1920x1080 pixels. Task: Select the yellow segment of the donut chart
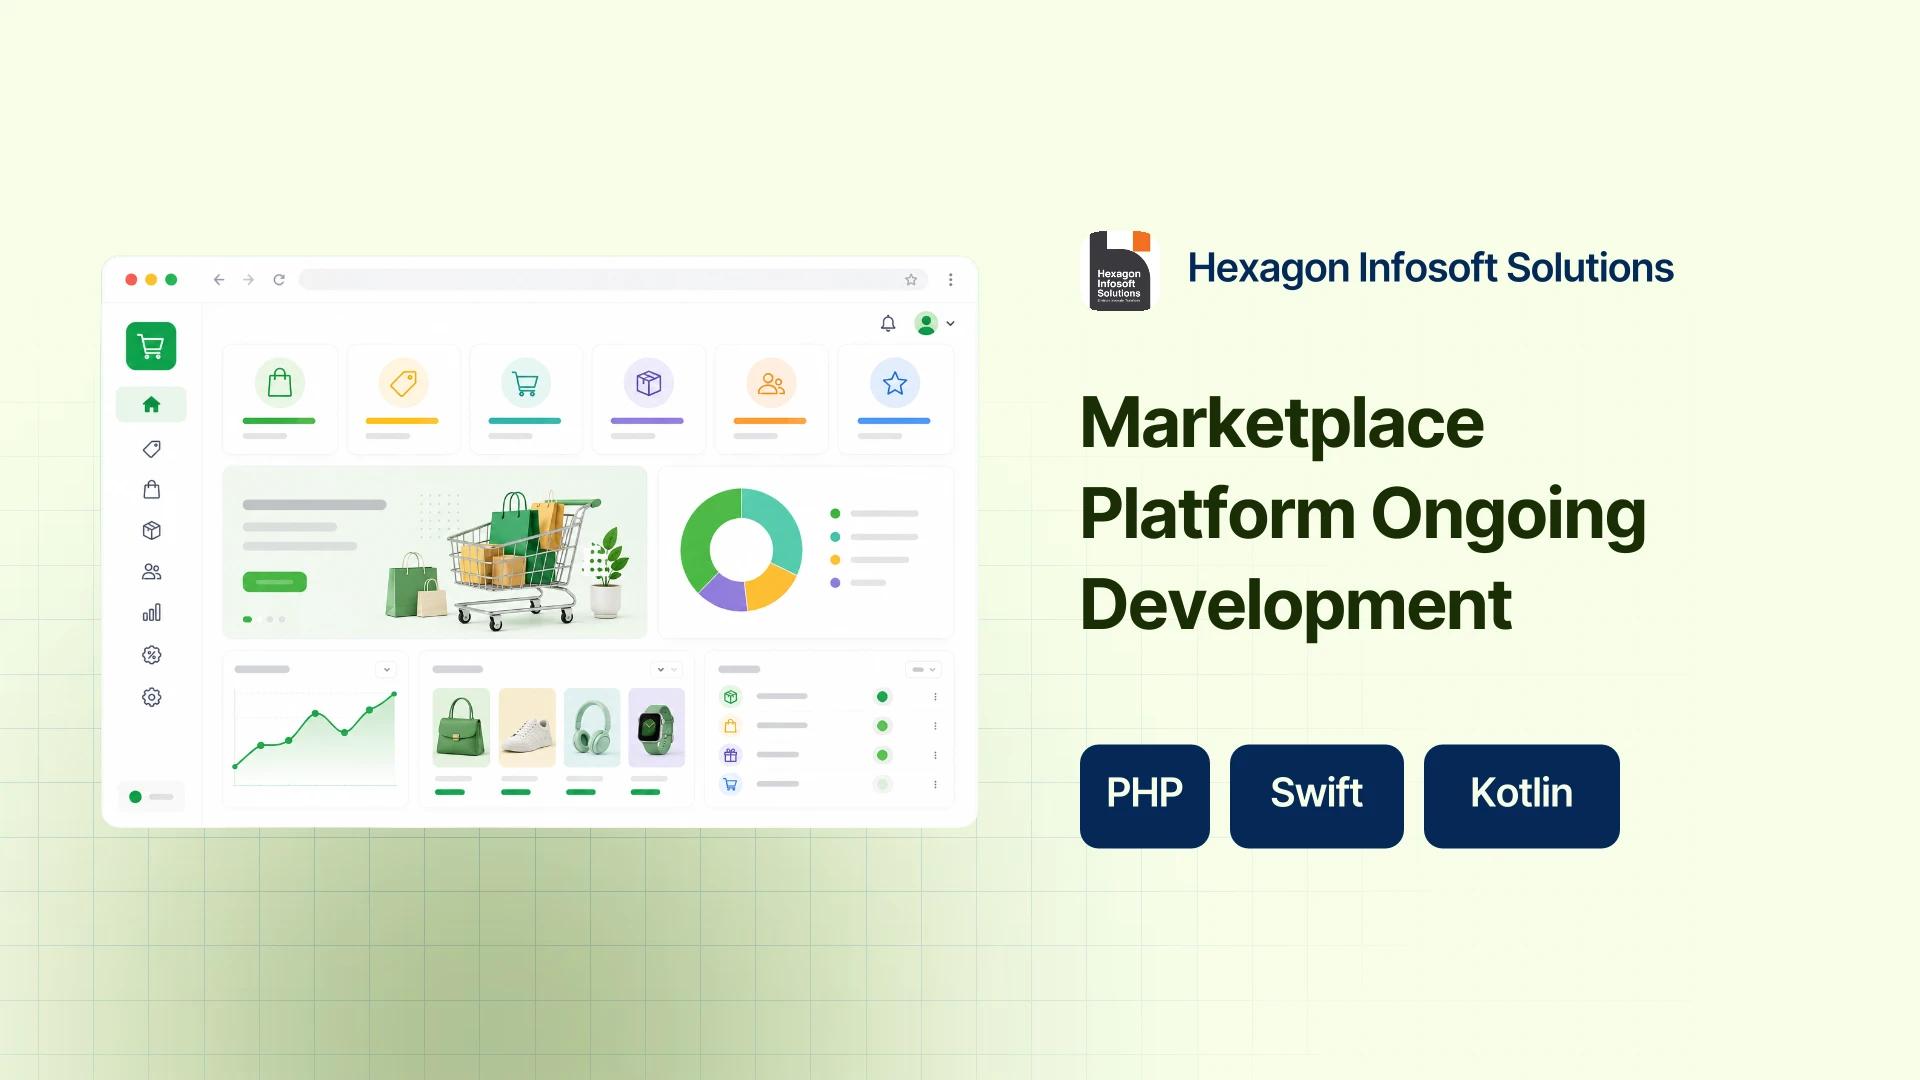coord(772,589)
